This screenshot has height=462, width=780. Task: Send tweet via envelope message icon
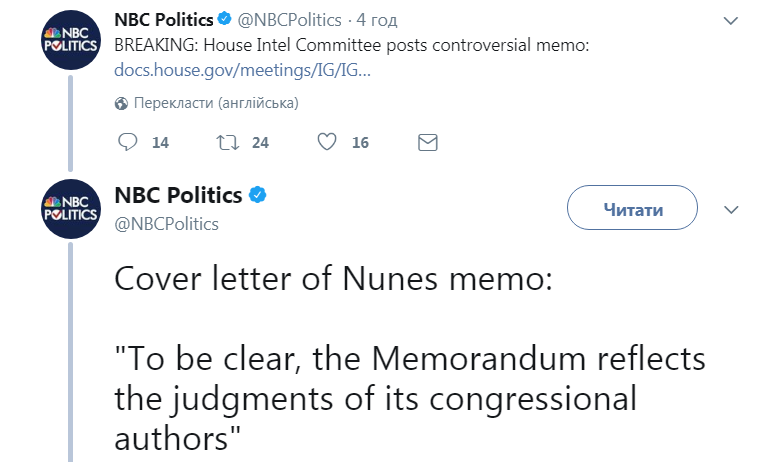coord(427,142)
